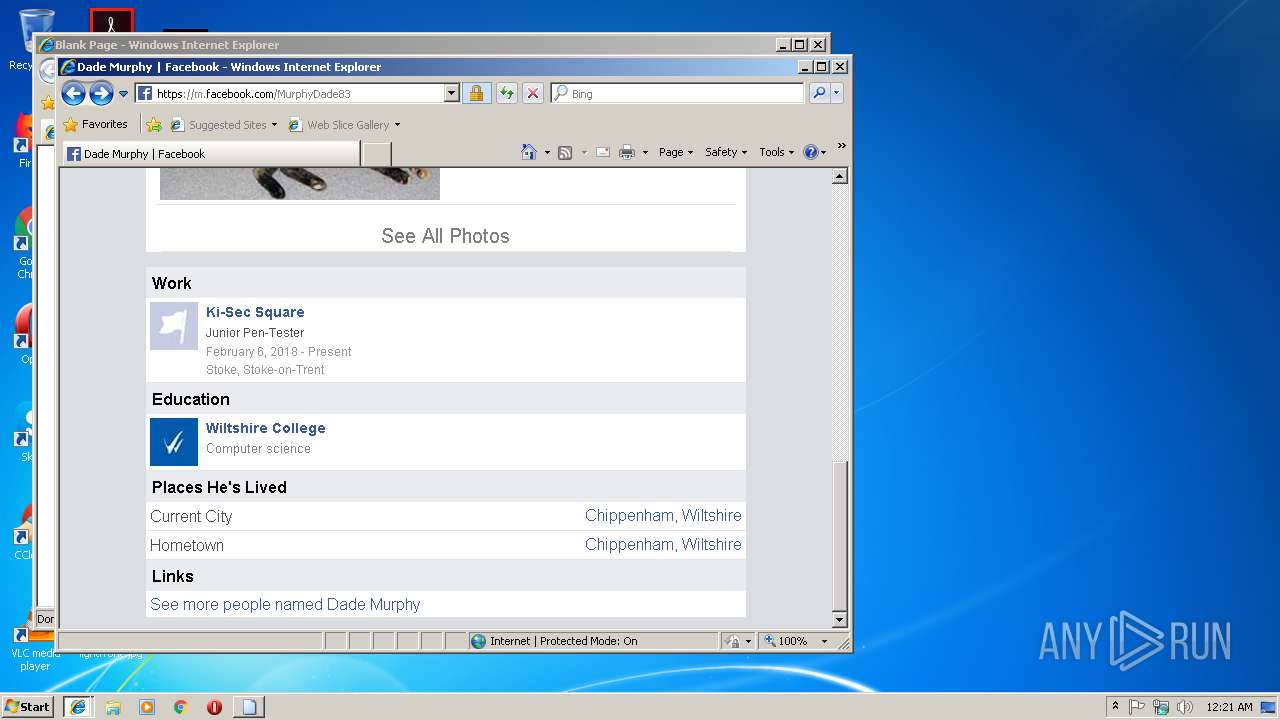Expand the Suggested Sites dropdown arrow
The image size is (1280, 720).
pos(274,125)
